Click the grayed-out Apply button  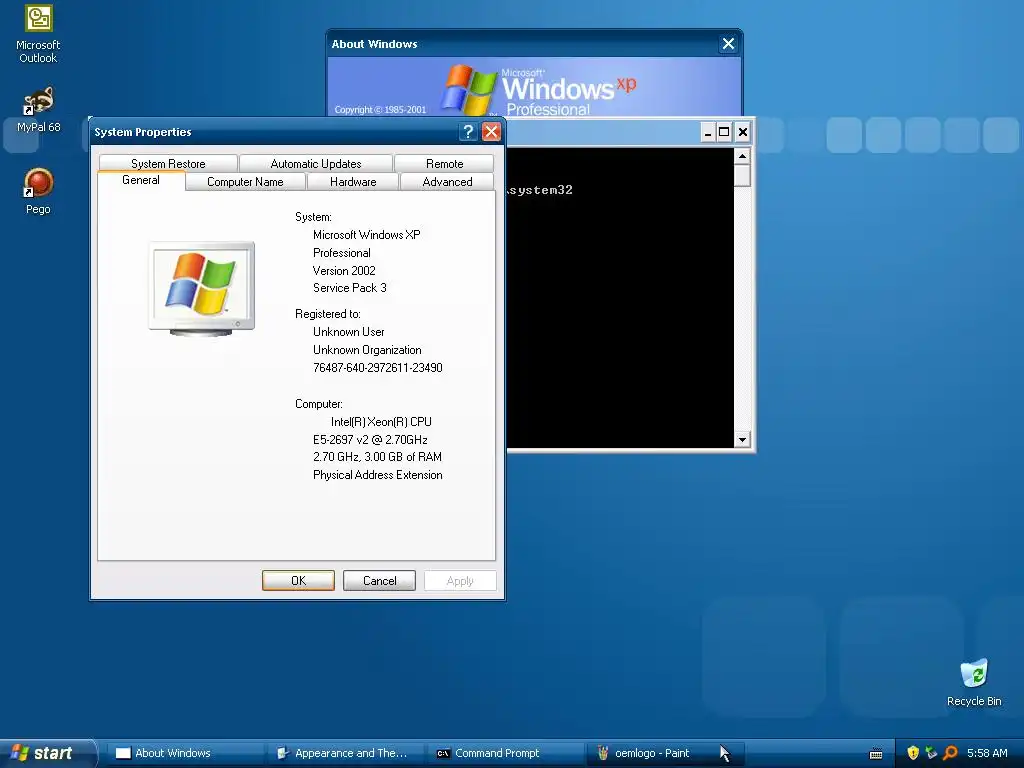[460, 581]
